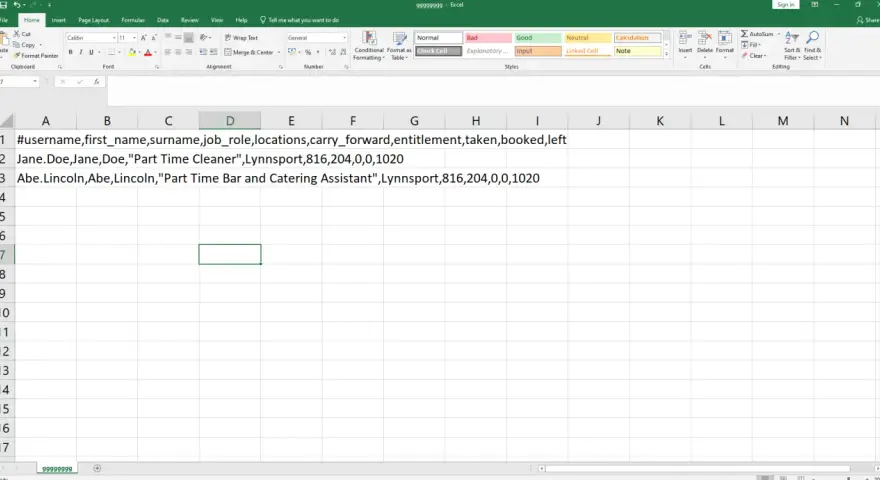Open Format as Table gallery
Image resolution: width=880 pixels, height=480 pixels.
coord(399,46)
